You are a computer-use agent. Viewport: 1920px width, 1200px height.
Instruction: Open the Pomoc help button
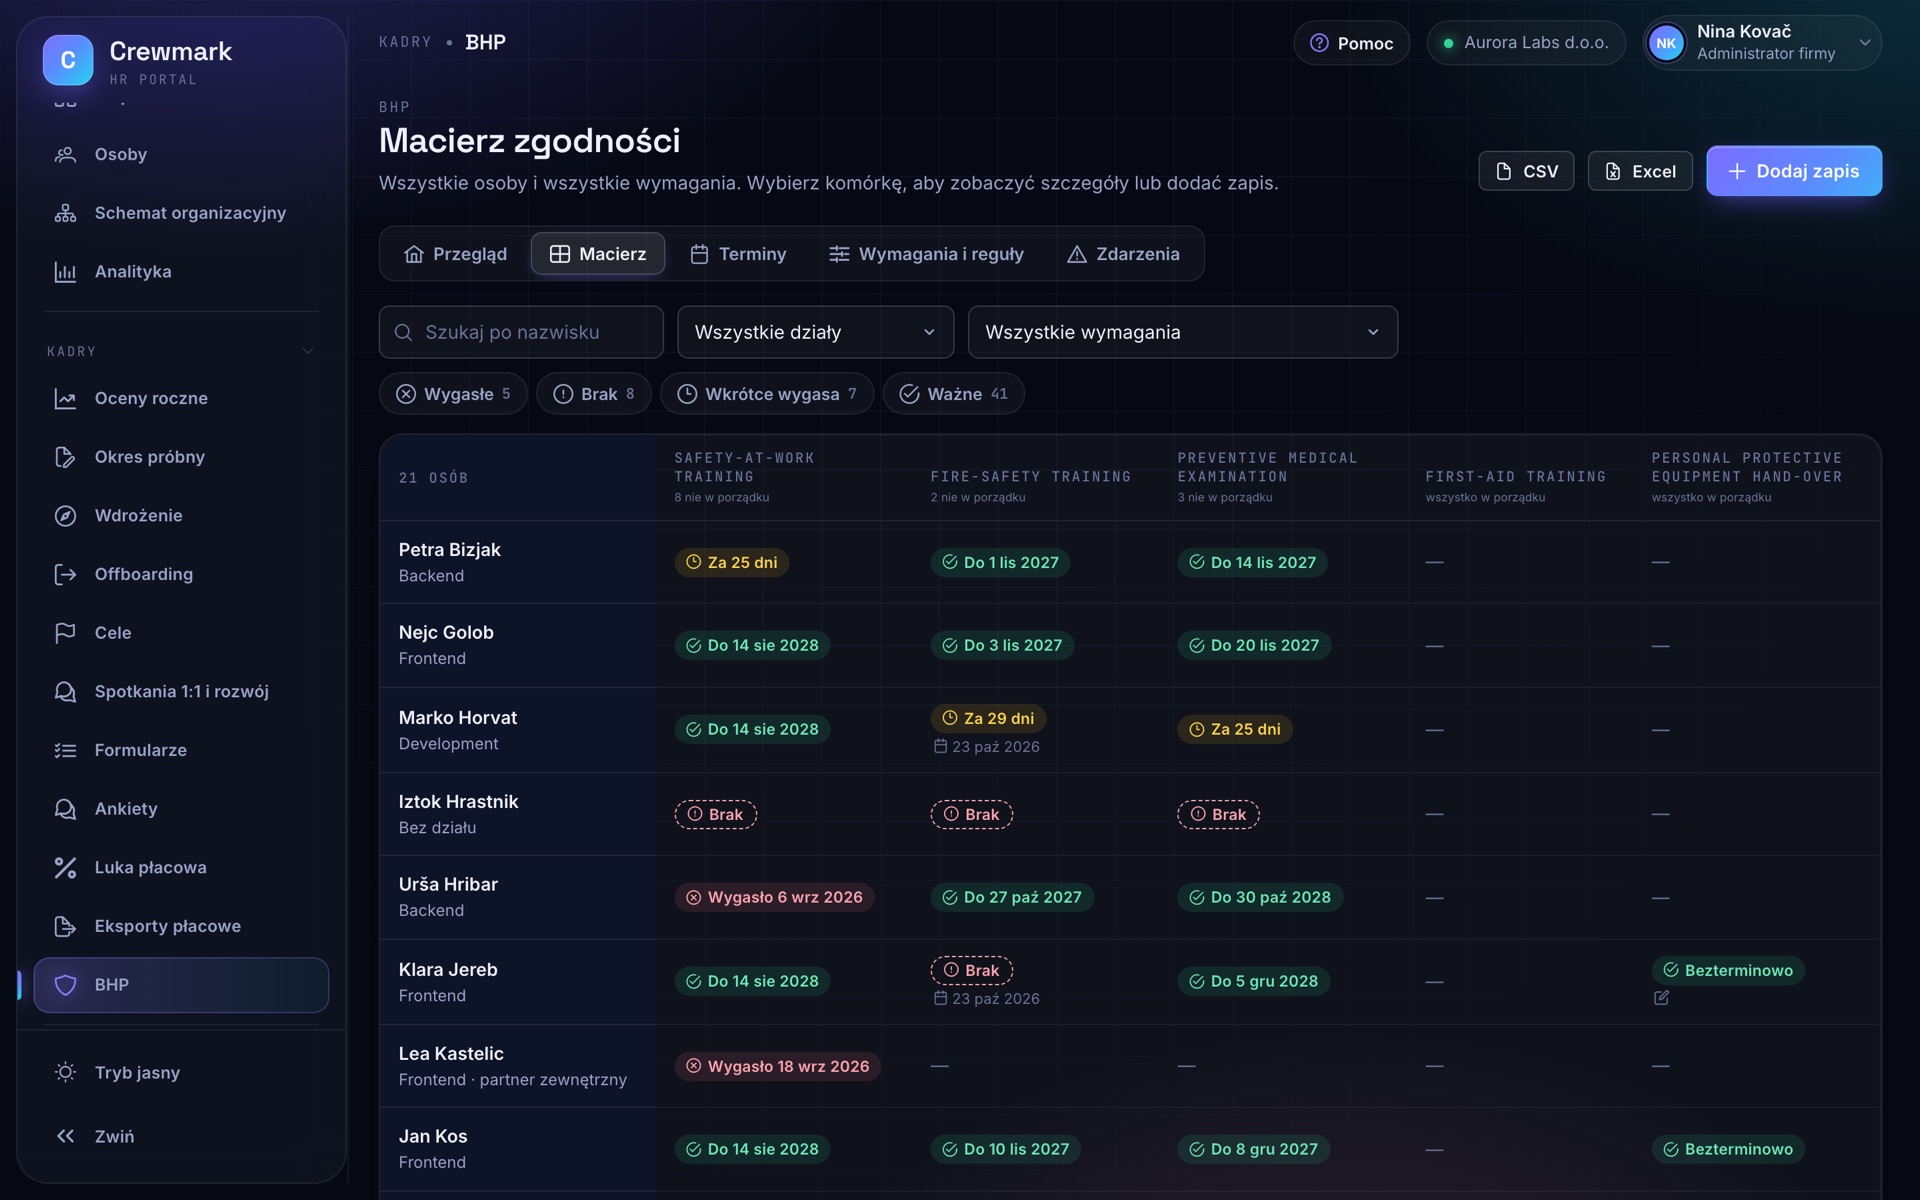coord(1351,43)
